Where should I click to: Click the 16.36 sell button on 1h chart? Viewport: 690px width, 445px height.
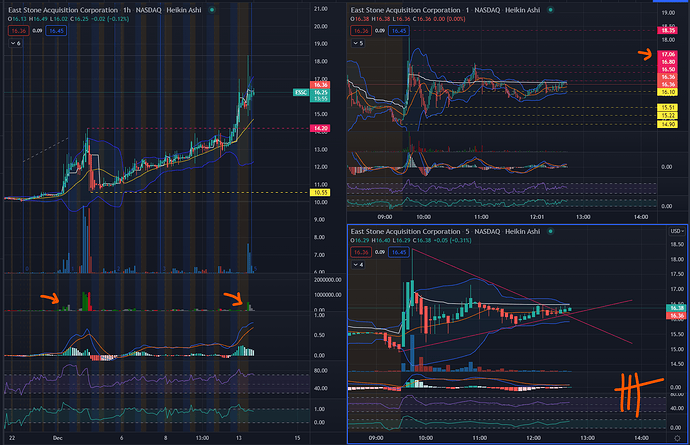tap(18, 31)
